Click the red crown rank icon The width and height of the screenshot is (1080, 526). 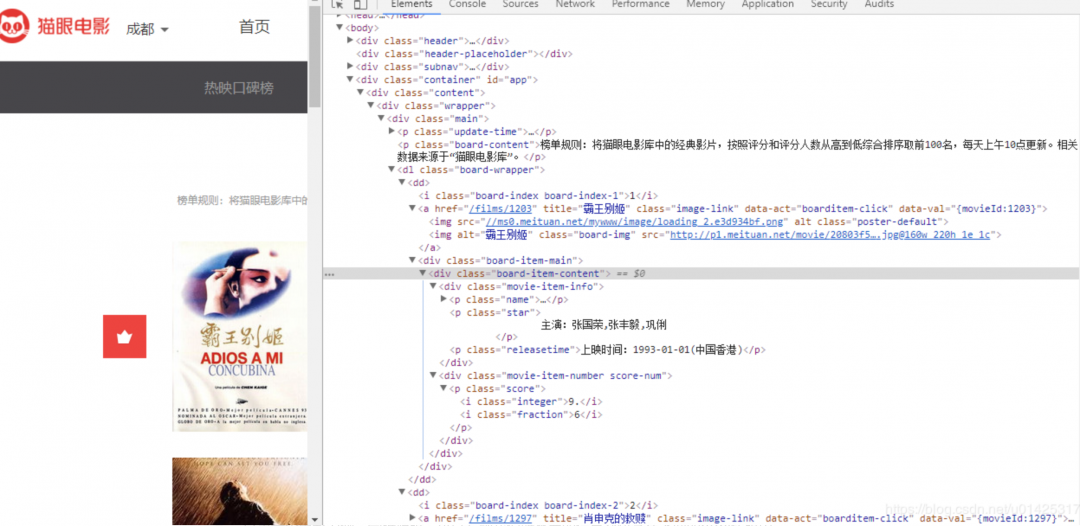pos(125,337)
